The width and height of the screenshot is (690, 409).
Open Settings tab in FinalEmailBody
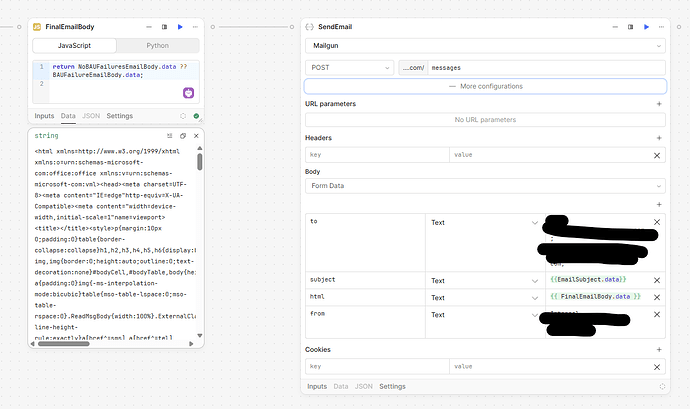click(x=120, y=116)
